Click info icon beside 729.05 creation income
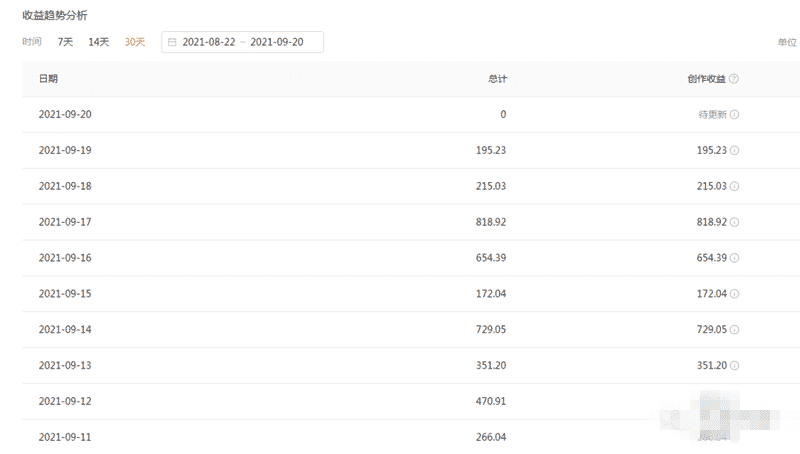Viewport: 800px width, 454px height. (x=734, y=330)
